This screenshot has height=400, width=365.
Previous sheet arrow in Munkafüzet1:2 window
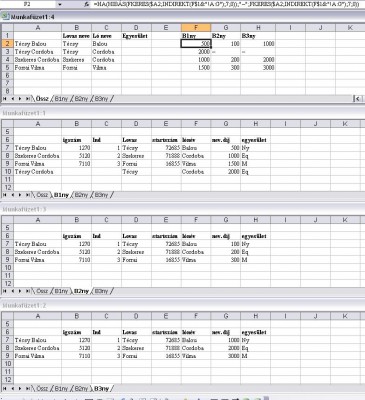pyautogui.click(x=13, y=388)
